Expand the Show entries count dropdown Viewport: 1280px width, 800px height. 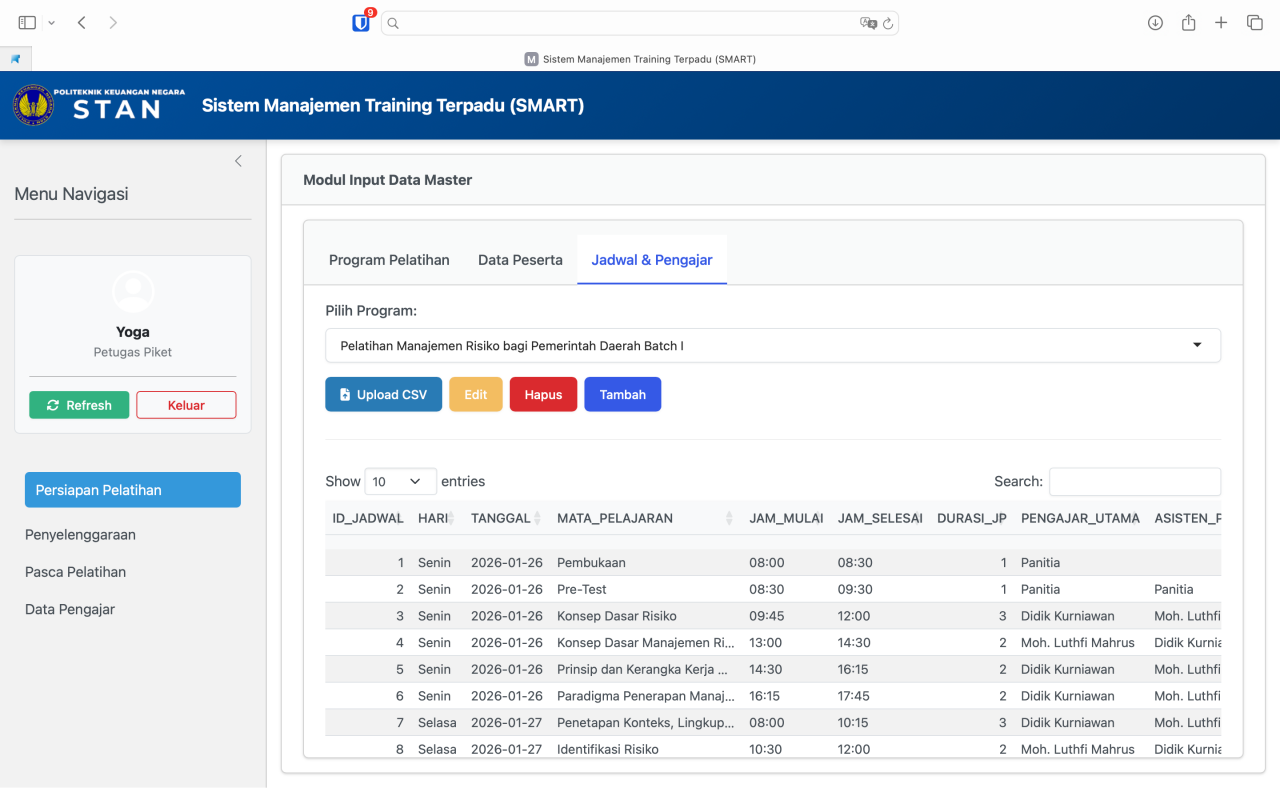[x=400, y=481]
